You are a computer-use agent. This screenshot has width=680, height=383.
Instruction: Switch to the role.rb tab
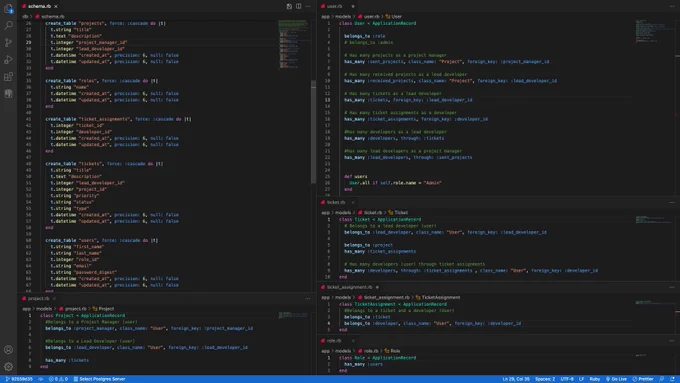click(334, 340)
